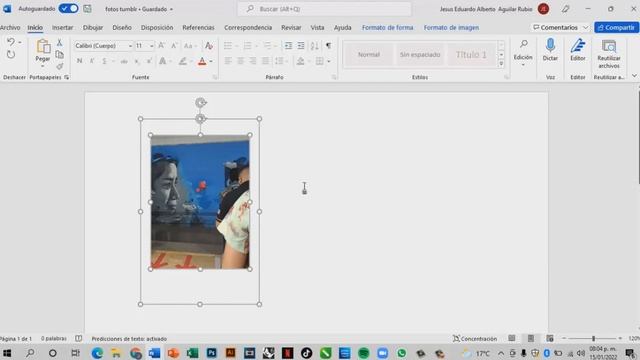This screenshot has height=360, width=640.
Task: Expand the Estilos gallery more arrow
Action: point(501,64)
